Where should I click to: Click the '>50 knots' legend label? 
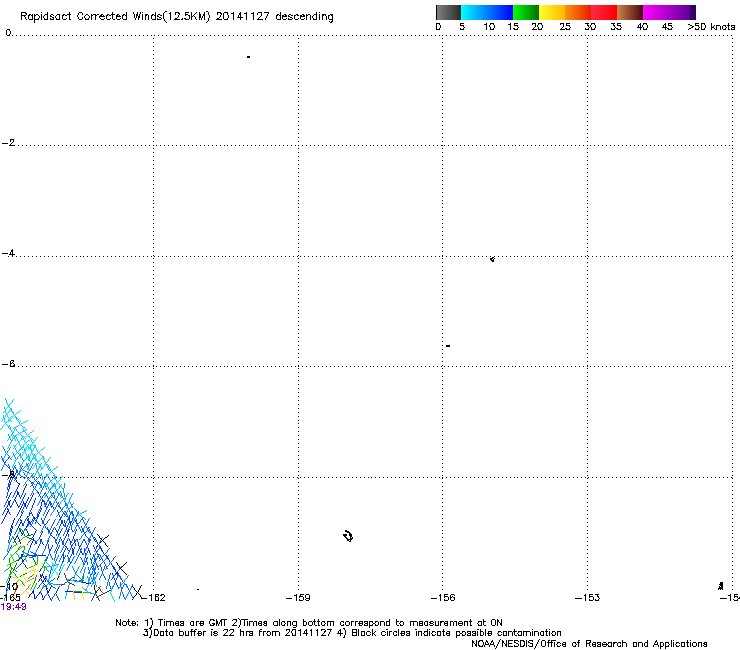[711, 27]
